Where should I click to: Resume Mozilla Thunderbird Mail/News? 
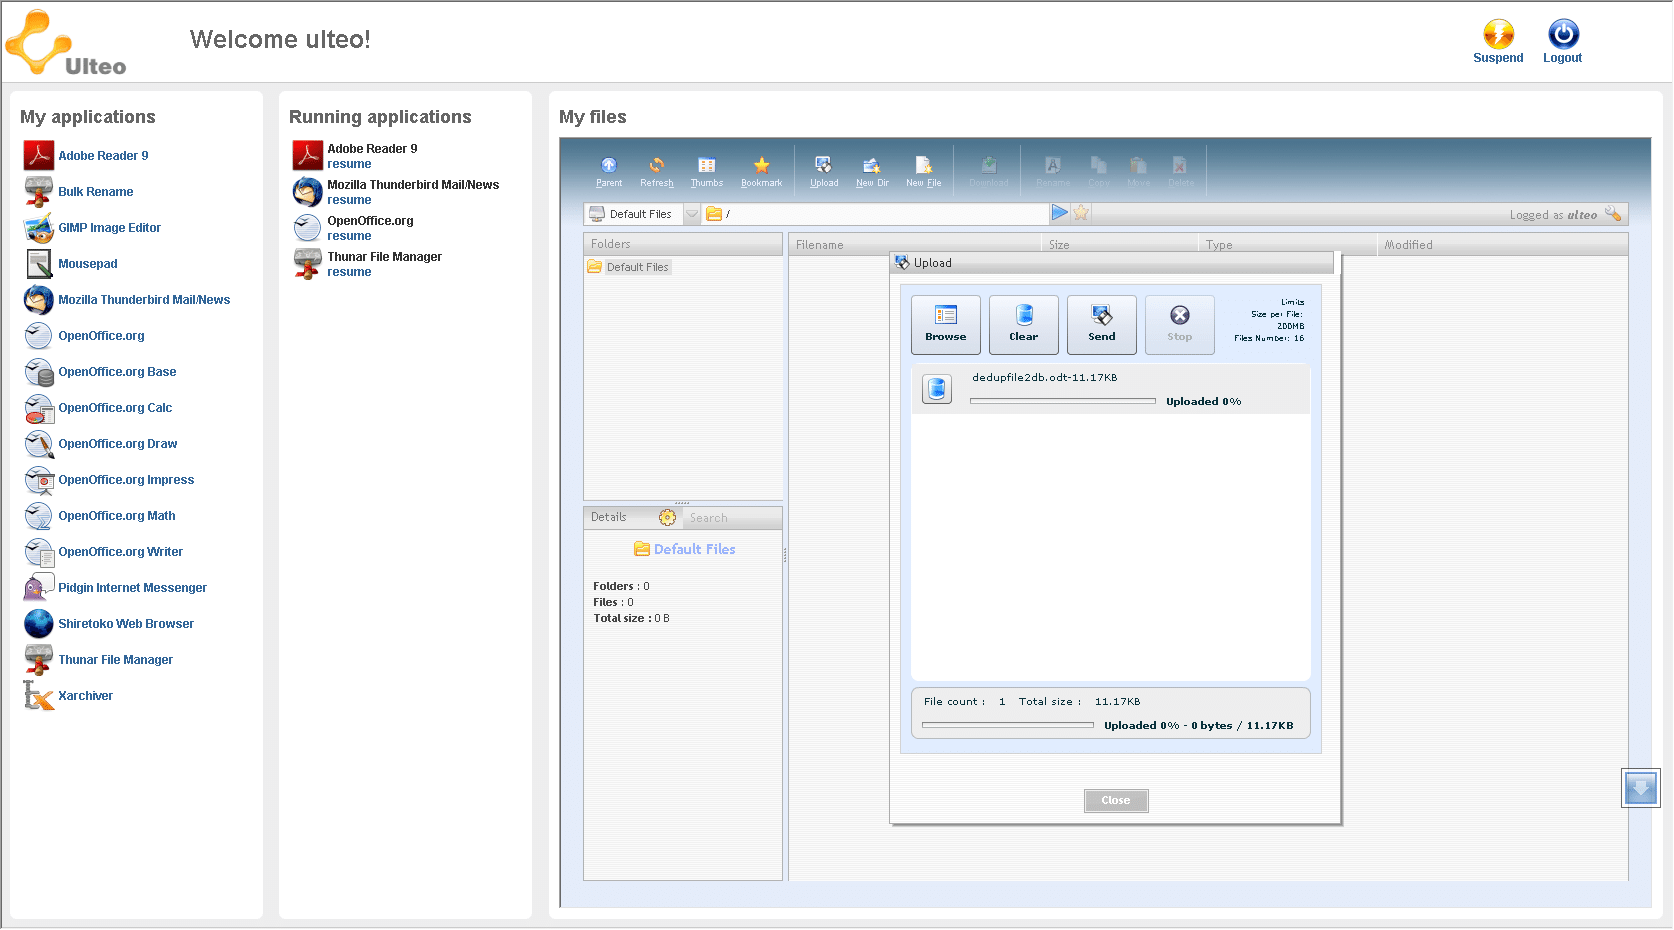[349, 200]
